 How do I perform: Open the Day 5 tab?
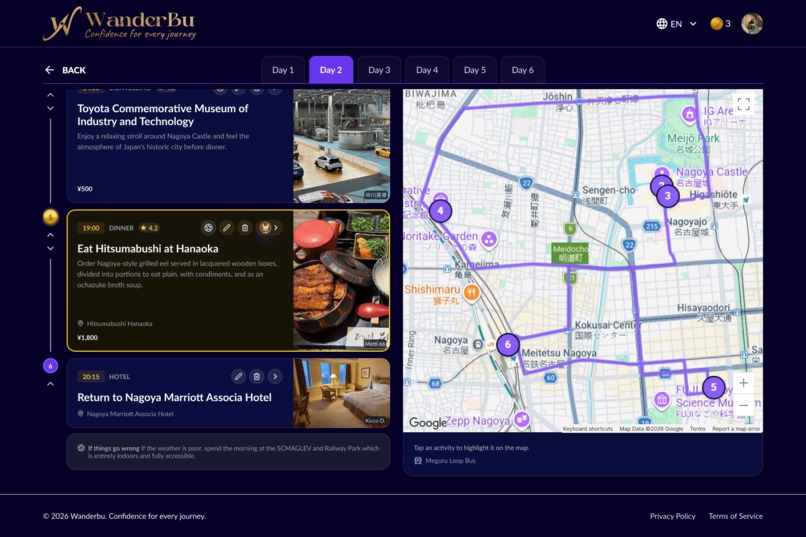click(475, 70)
